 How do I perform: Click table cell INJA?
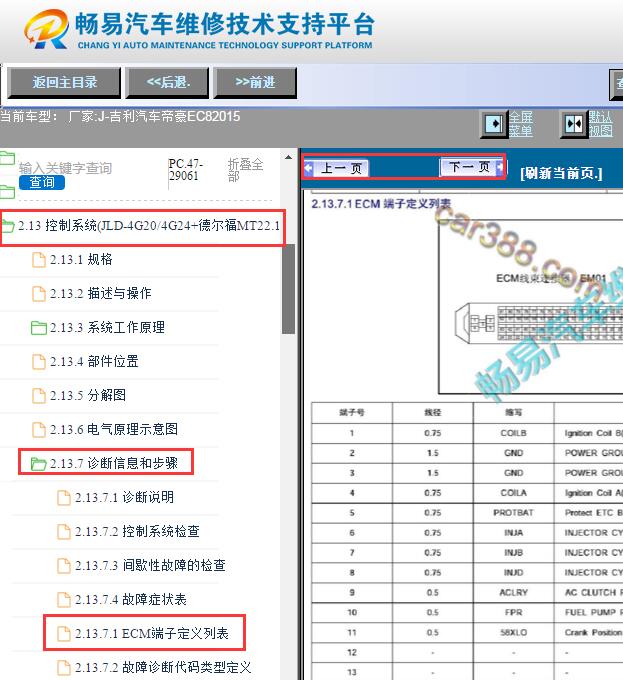coord(513,533)
